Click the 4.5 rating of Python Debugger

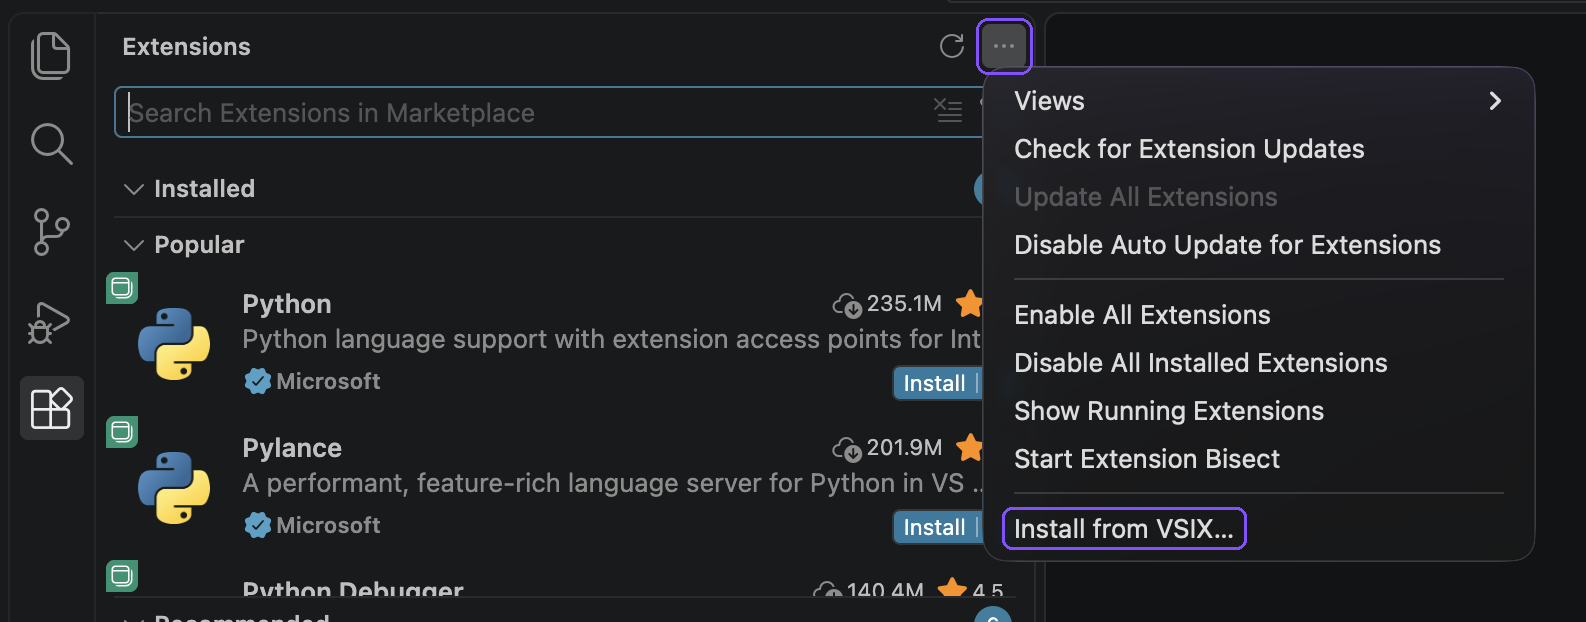[x=987, y=590]
